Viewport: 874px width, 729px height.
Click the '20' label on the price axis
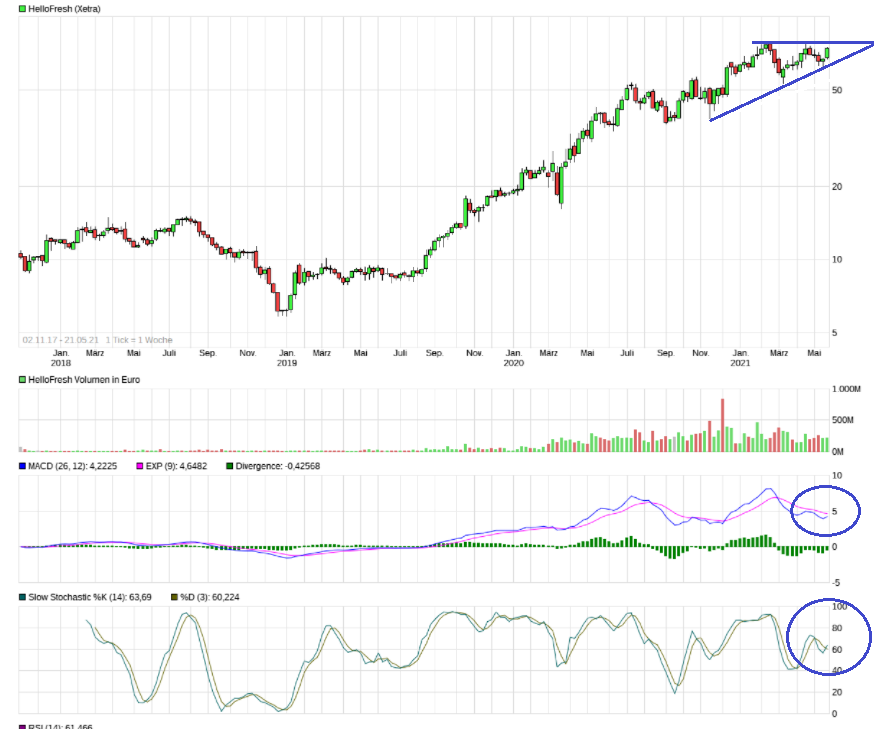837,187
